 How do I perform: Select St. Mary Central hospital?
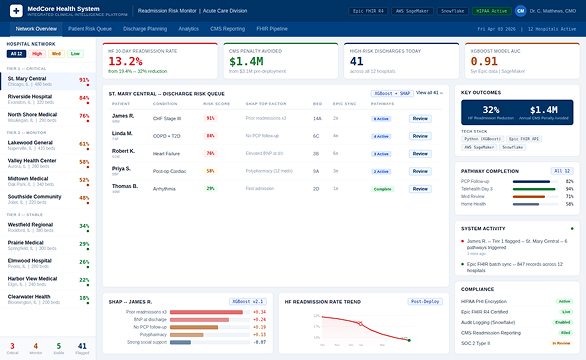coord(48,81)
